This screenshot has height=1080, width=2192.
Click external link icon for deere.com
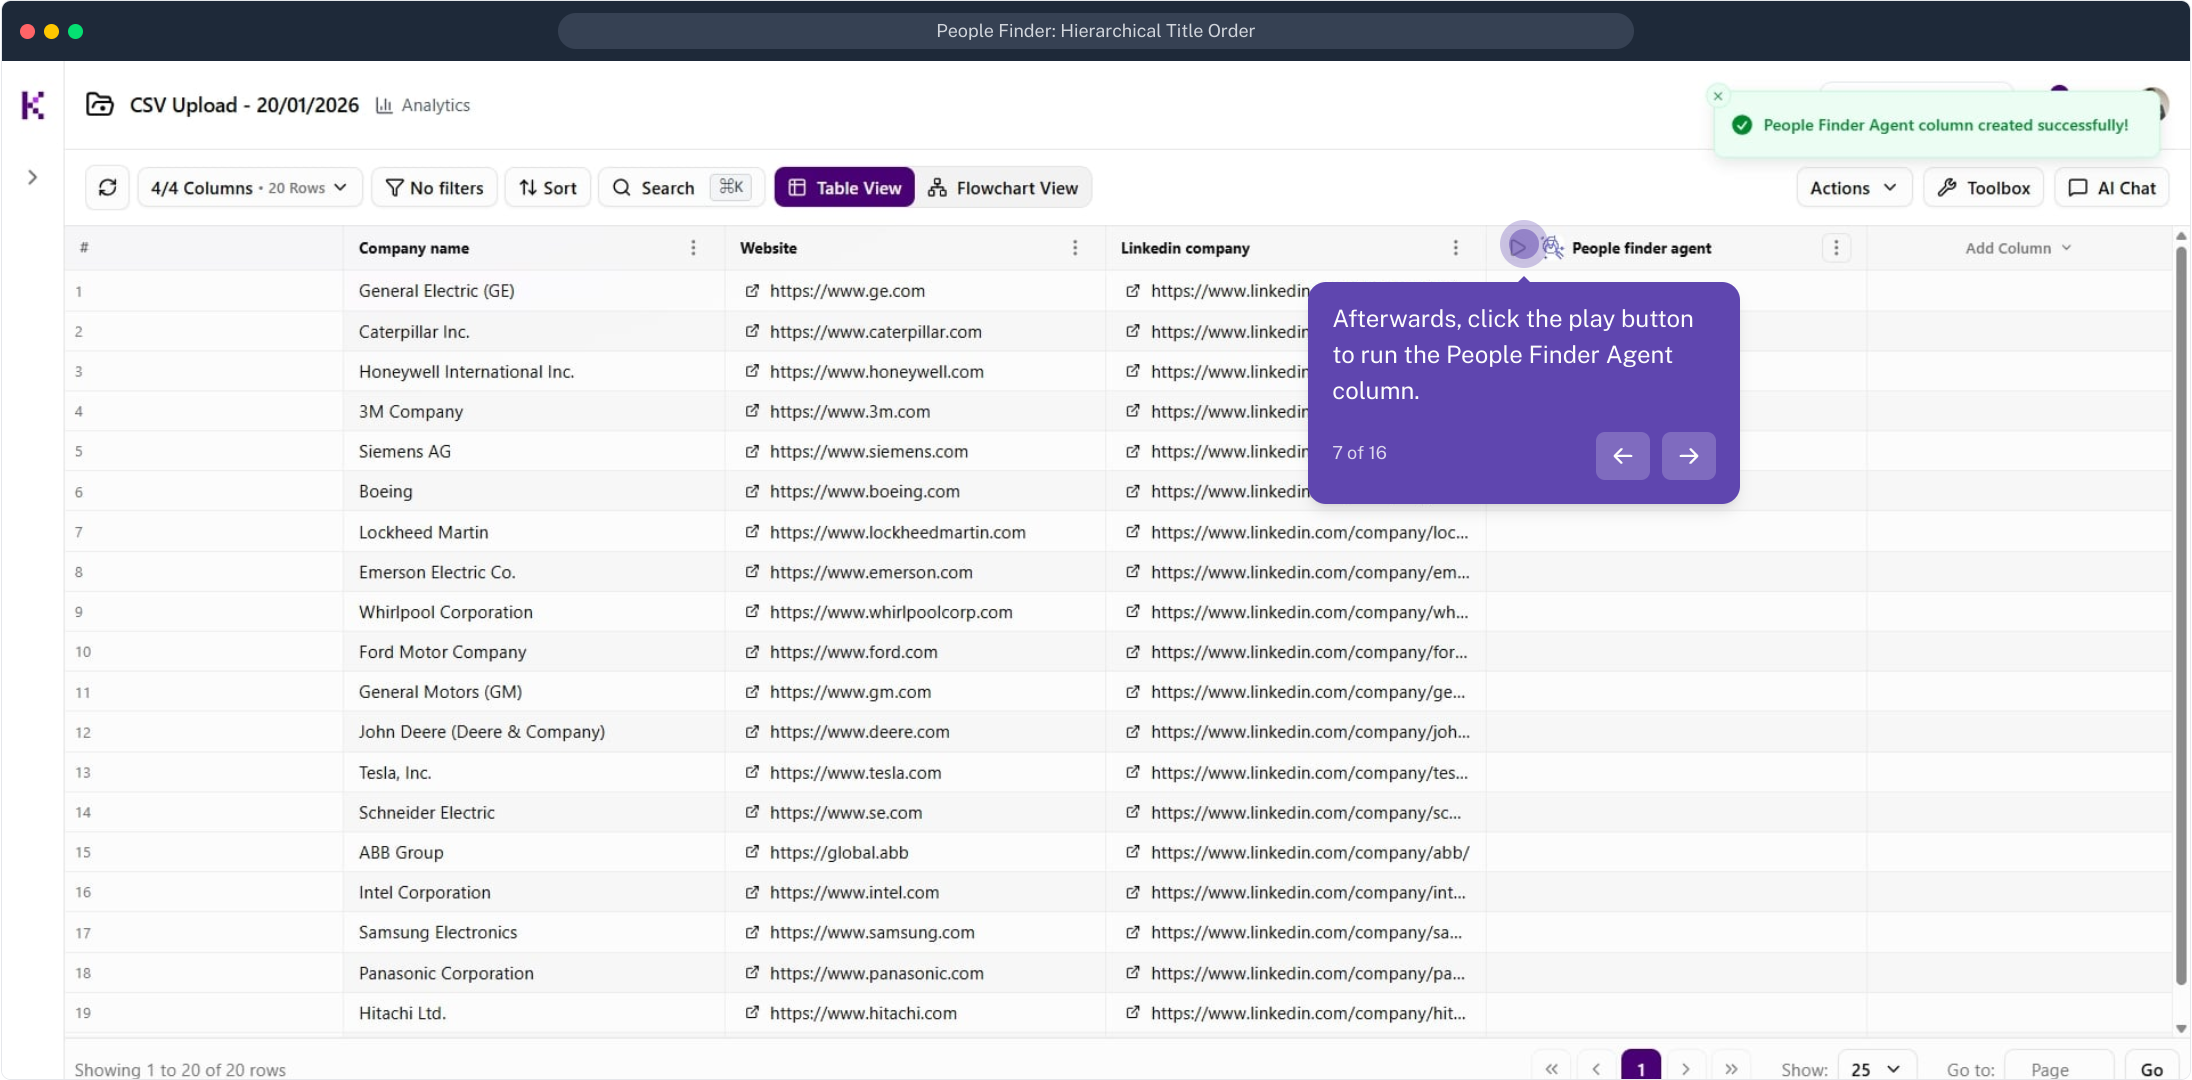(752, 732)
